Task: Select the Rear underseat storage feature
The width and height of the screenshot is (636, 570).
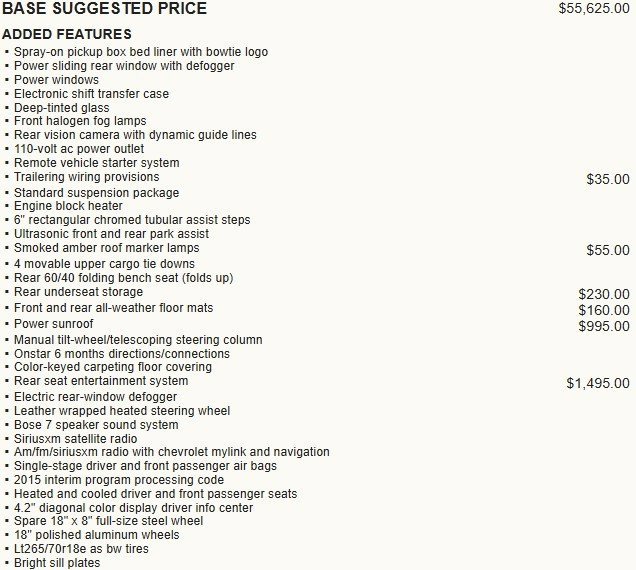Action: coord(78,292)
